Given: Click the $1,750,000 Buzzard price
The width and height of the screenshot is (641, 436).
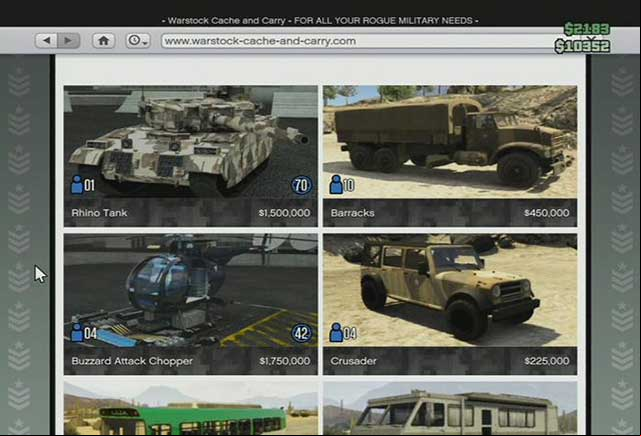Looking at the screenshot, I should pos(285,361).
